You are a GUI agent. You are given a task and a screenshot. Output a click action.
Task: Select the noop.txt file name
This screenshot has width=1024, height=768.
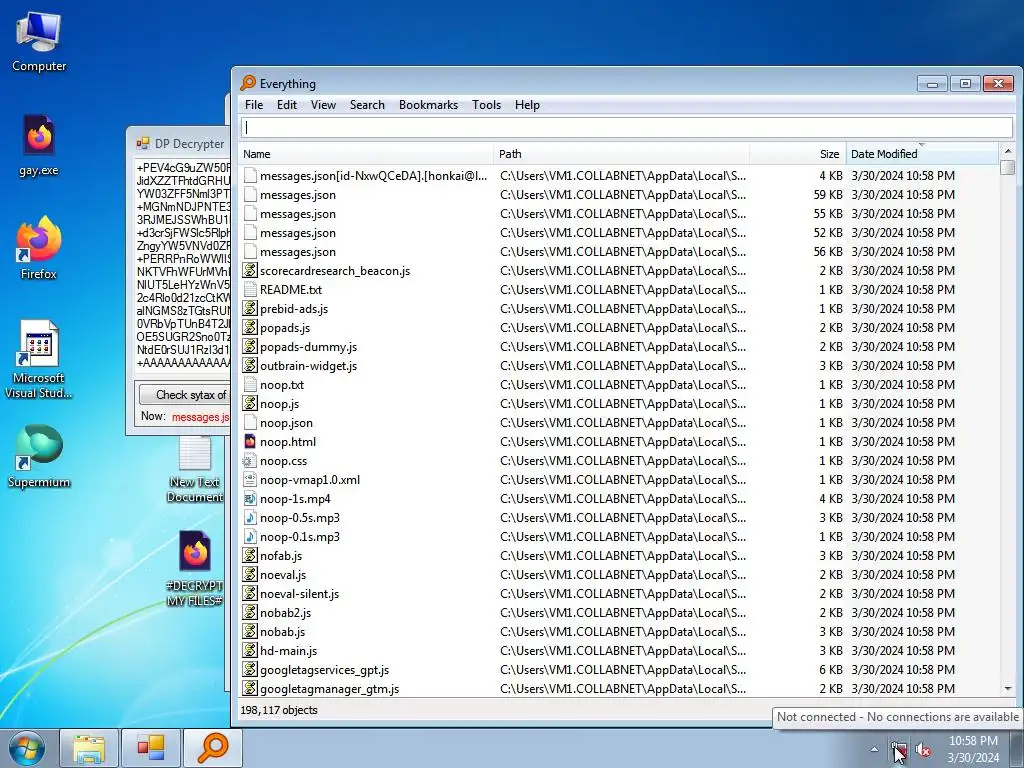click(281, 385)
